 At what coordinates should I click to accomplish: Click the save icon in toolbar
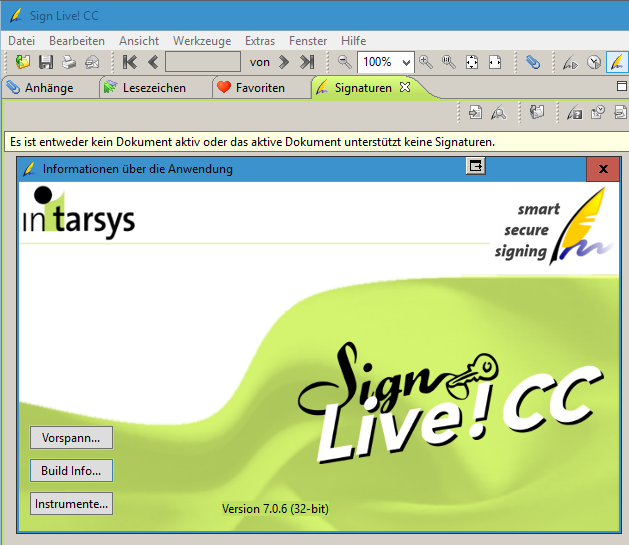tap(46, 62)
